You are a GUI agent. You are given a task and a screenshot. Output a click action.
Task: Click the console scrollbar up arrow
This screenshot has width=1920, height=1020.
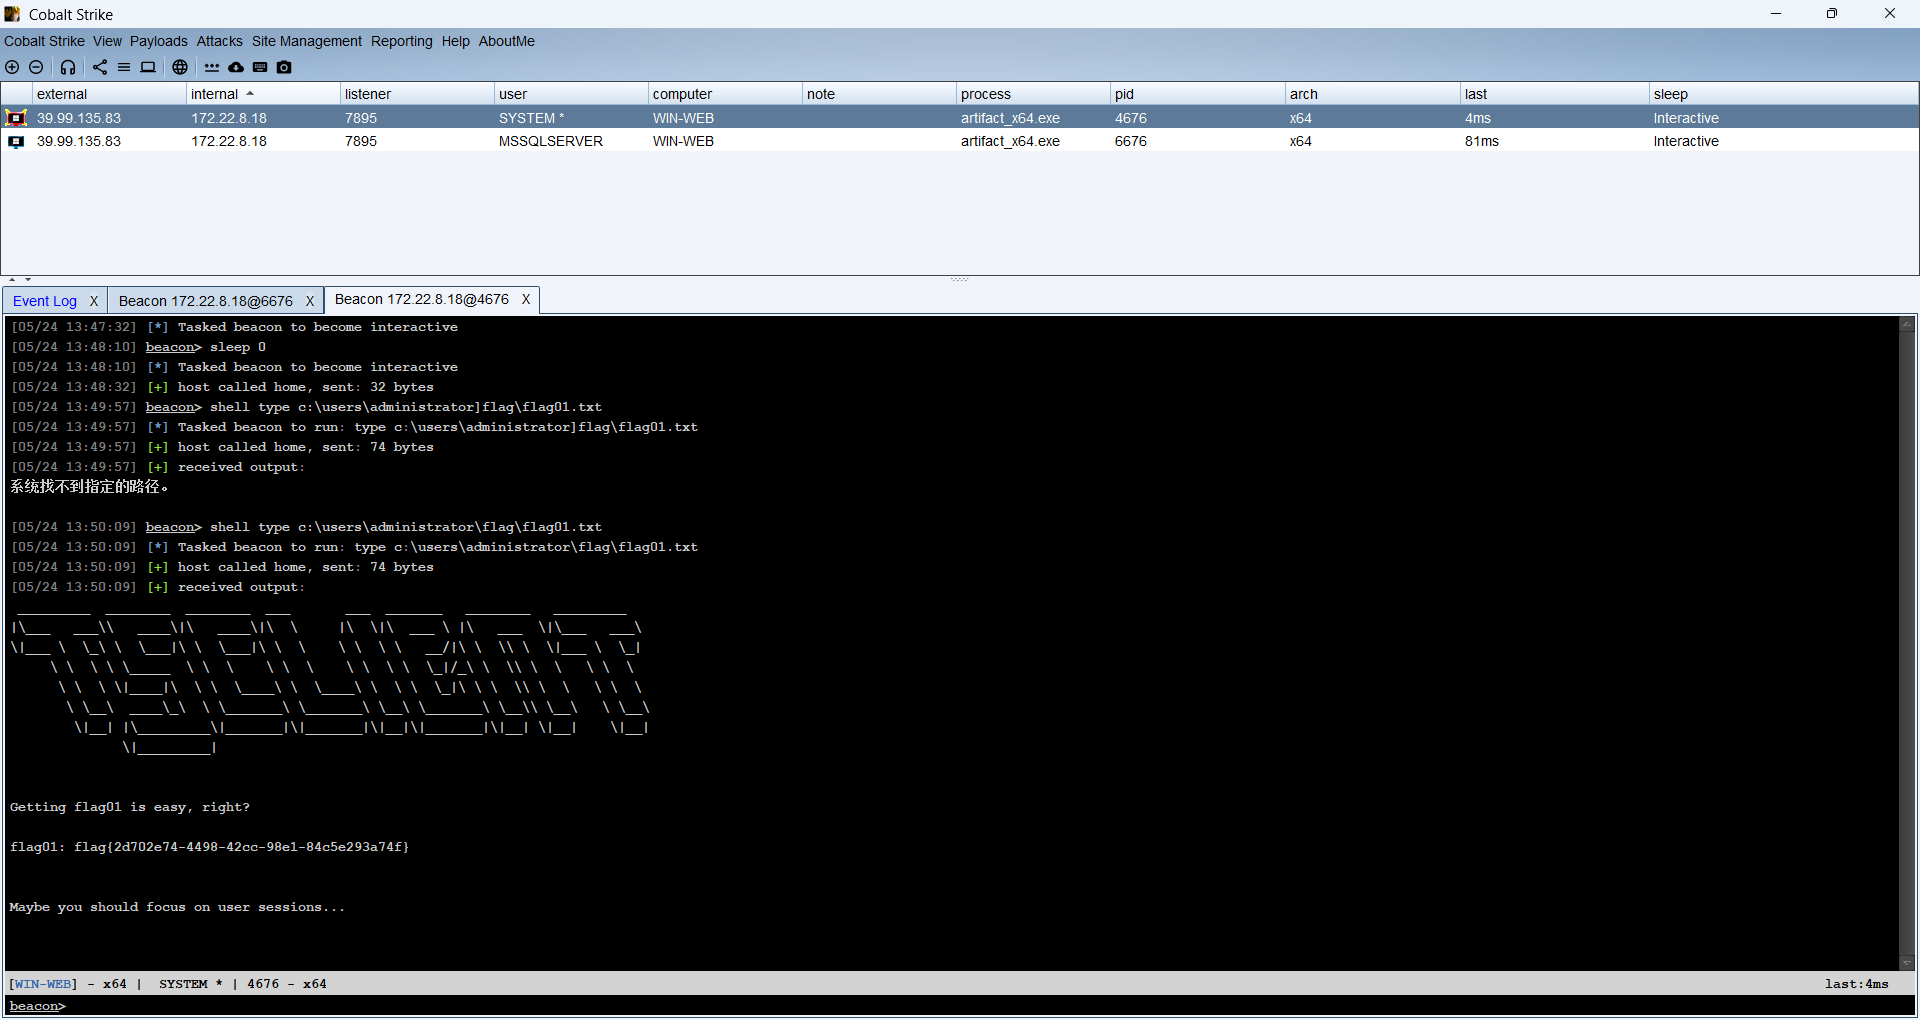click(x=1907, y=324)
